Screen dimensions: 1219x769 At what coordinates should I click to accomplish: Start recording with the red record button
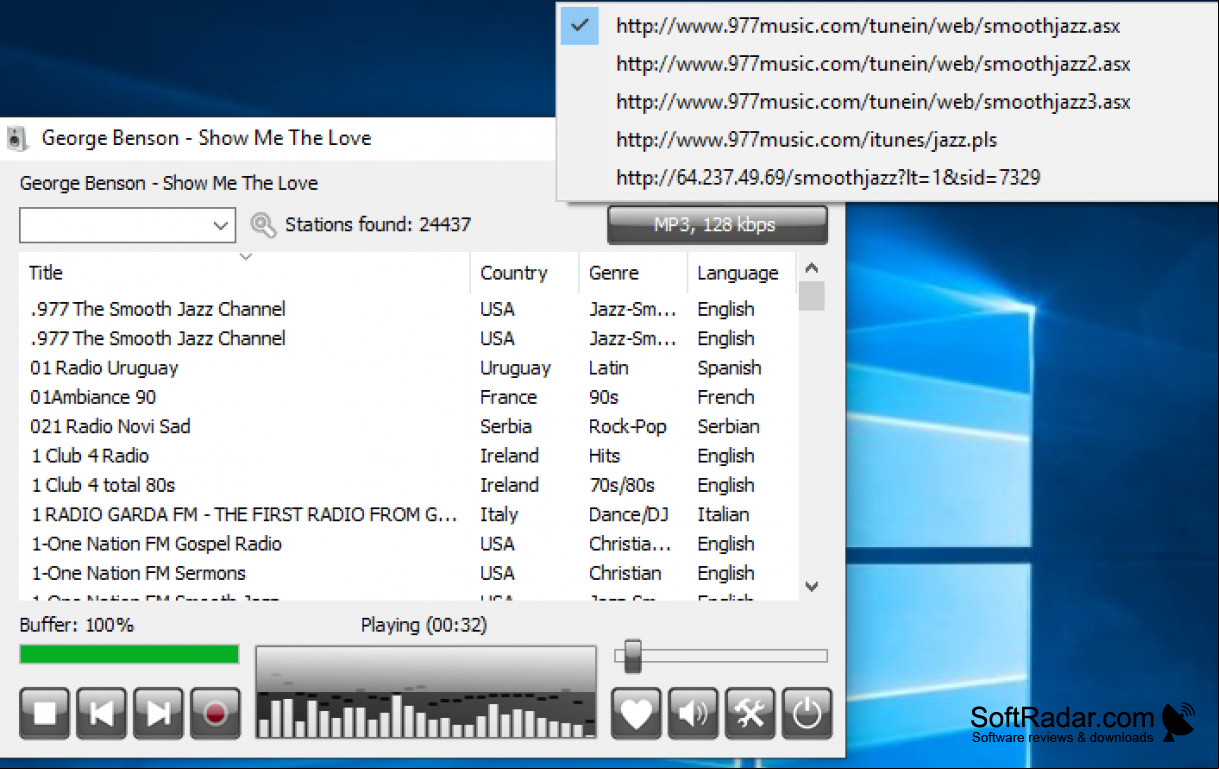pos(216,713)
